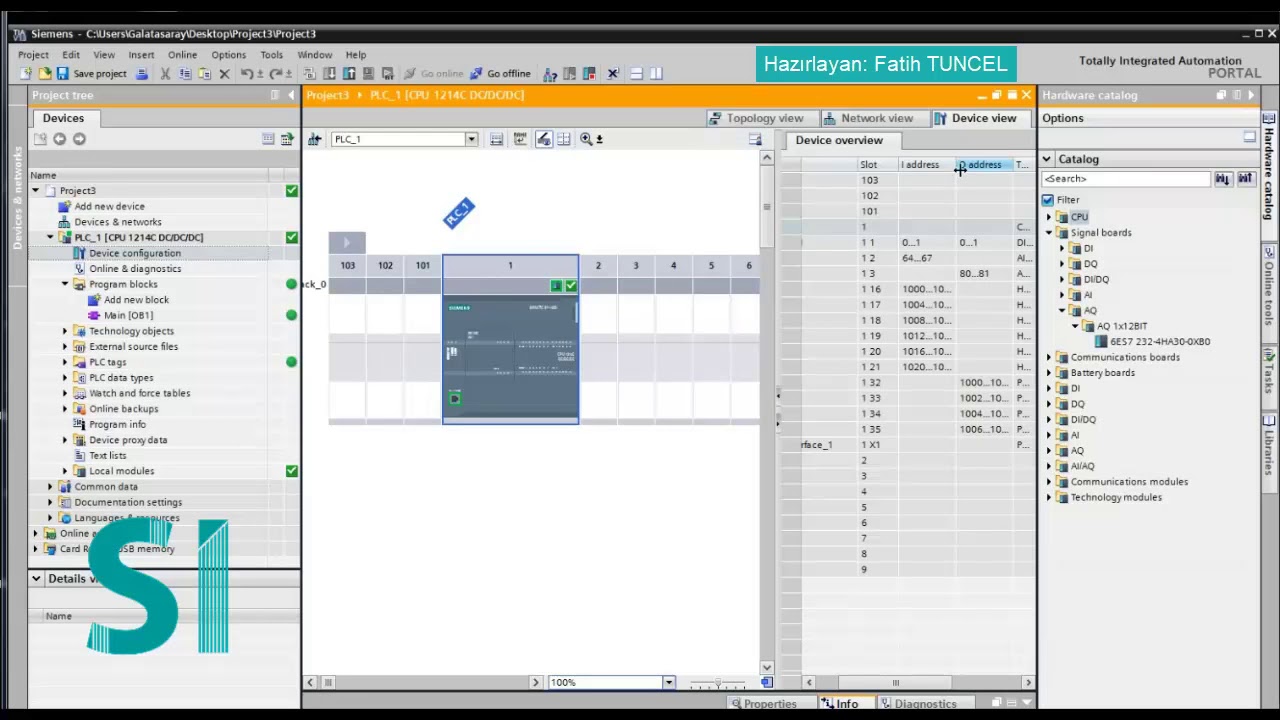The image size is (1280, 720).
Task: Click the Undo arrow icon
Action: (x=246, y=73)
